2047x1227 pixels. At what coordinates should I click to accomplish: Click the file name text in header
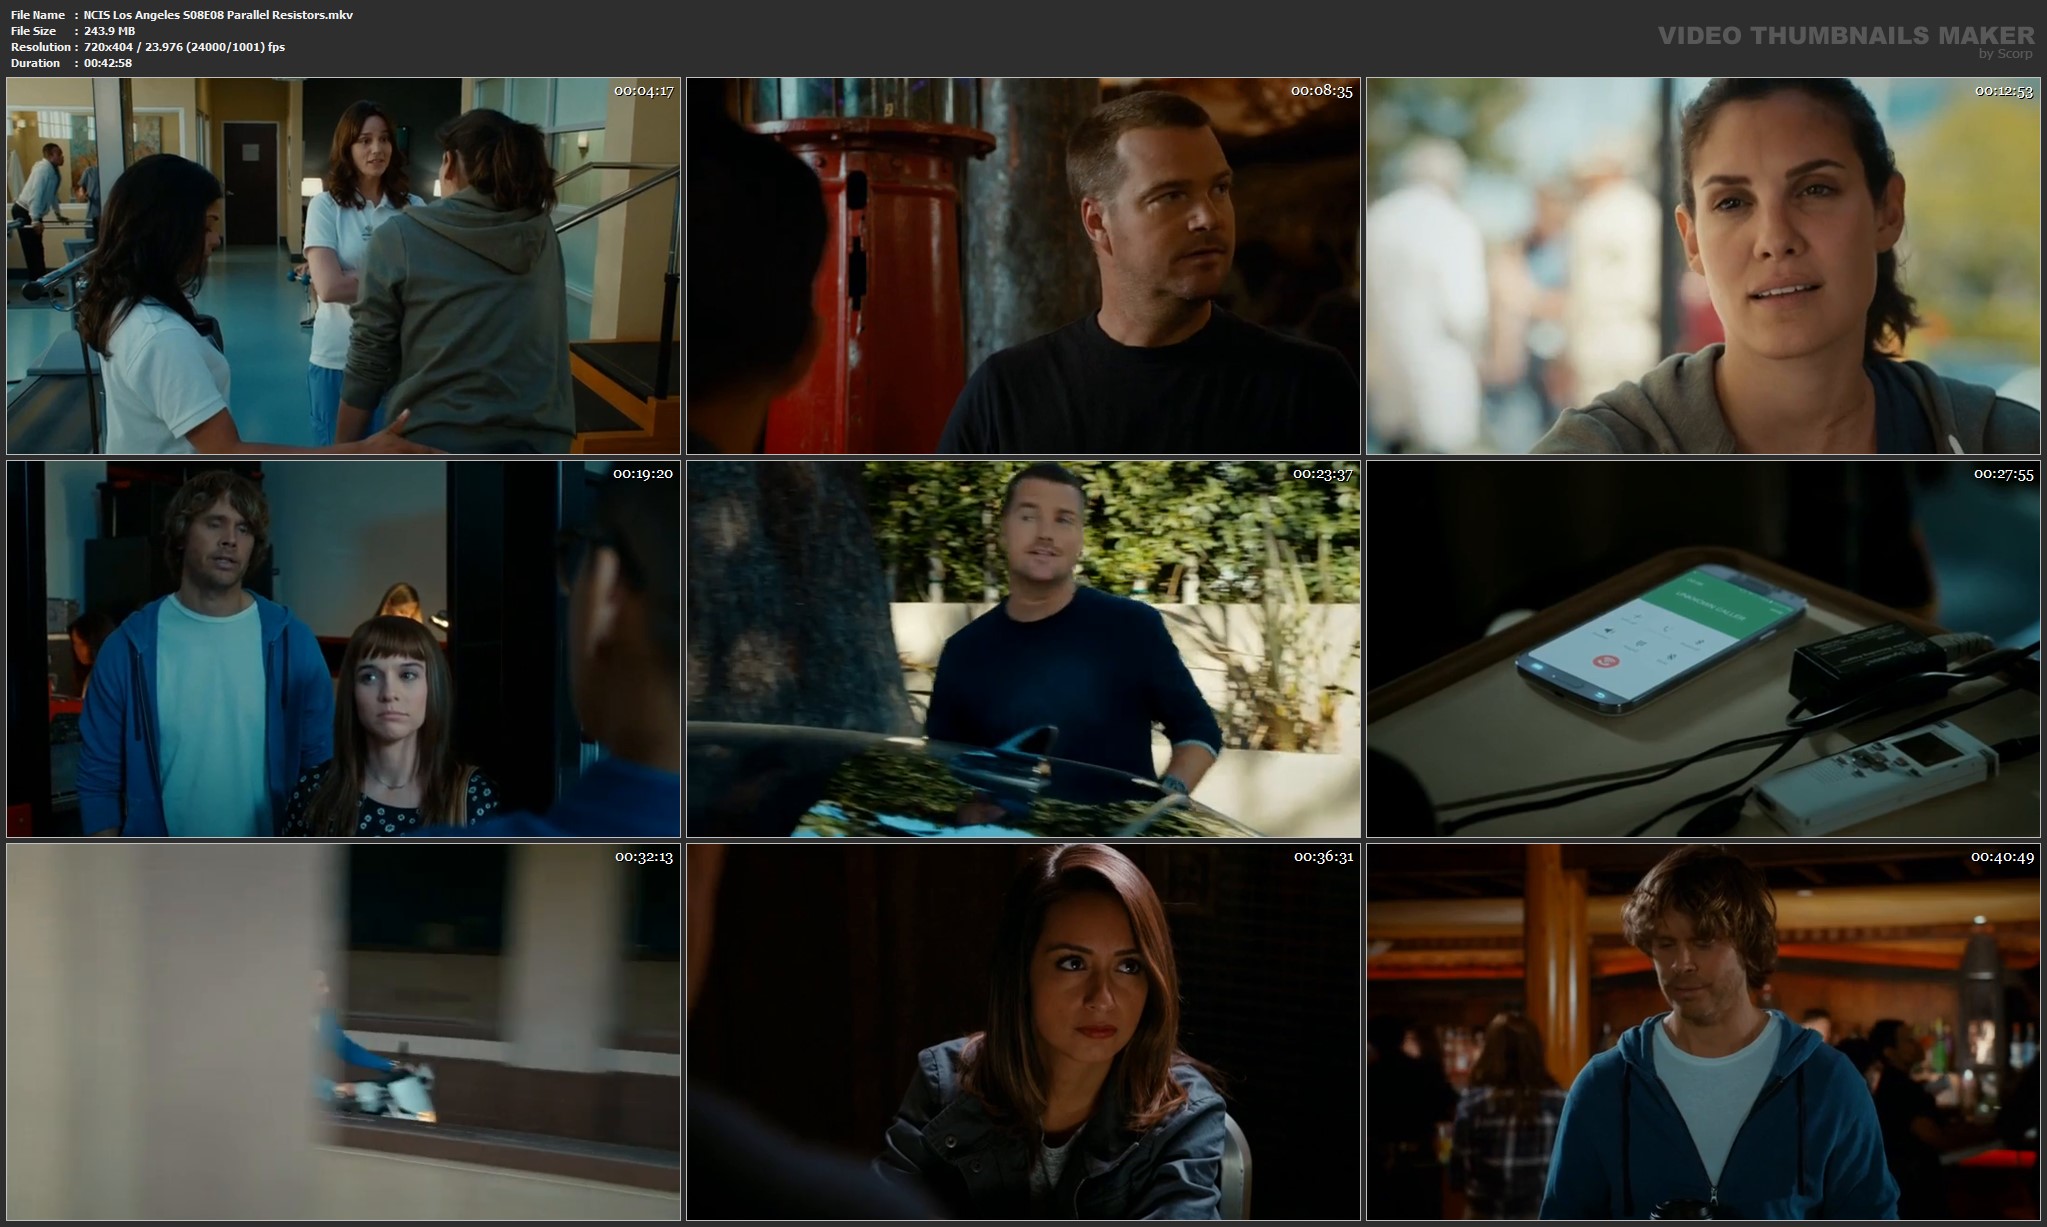tap(218, 15)
